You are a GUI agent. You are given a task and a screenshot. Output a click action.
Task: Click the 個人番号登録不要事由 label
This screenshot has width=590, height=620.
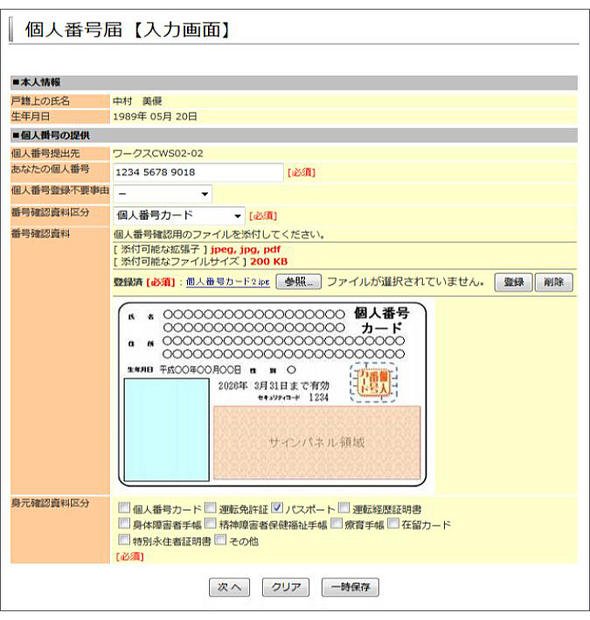click(x=60, y=191)
